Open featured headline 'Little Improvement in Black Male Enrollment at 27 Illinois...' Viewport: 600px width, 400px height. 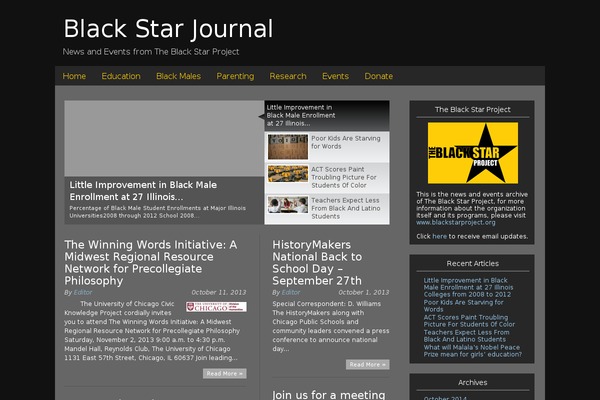click(x=143, y=191)
